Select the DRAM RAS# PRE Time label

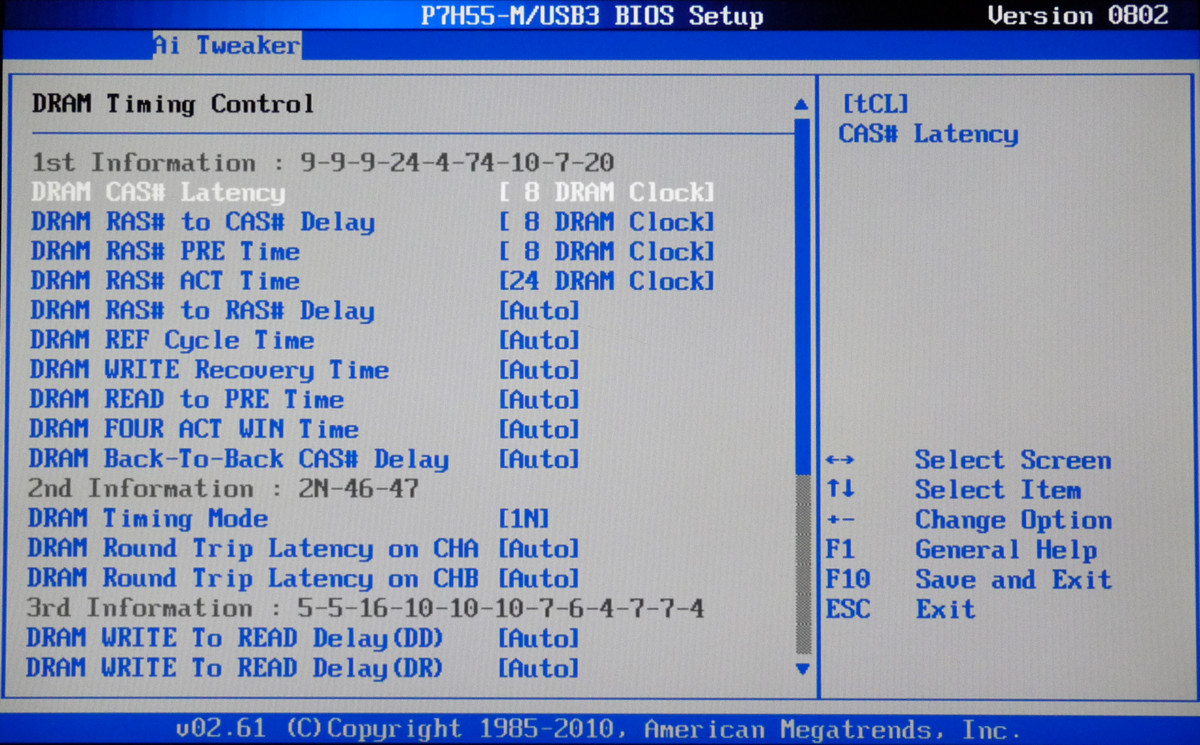165,251
